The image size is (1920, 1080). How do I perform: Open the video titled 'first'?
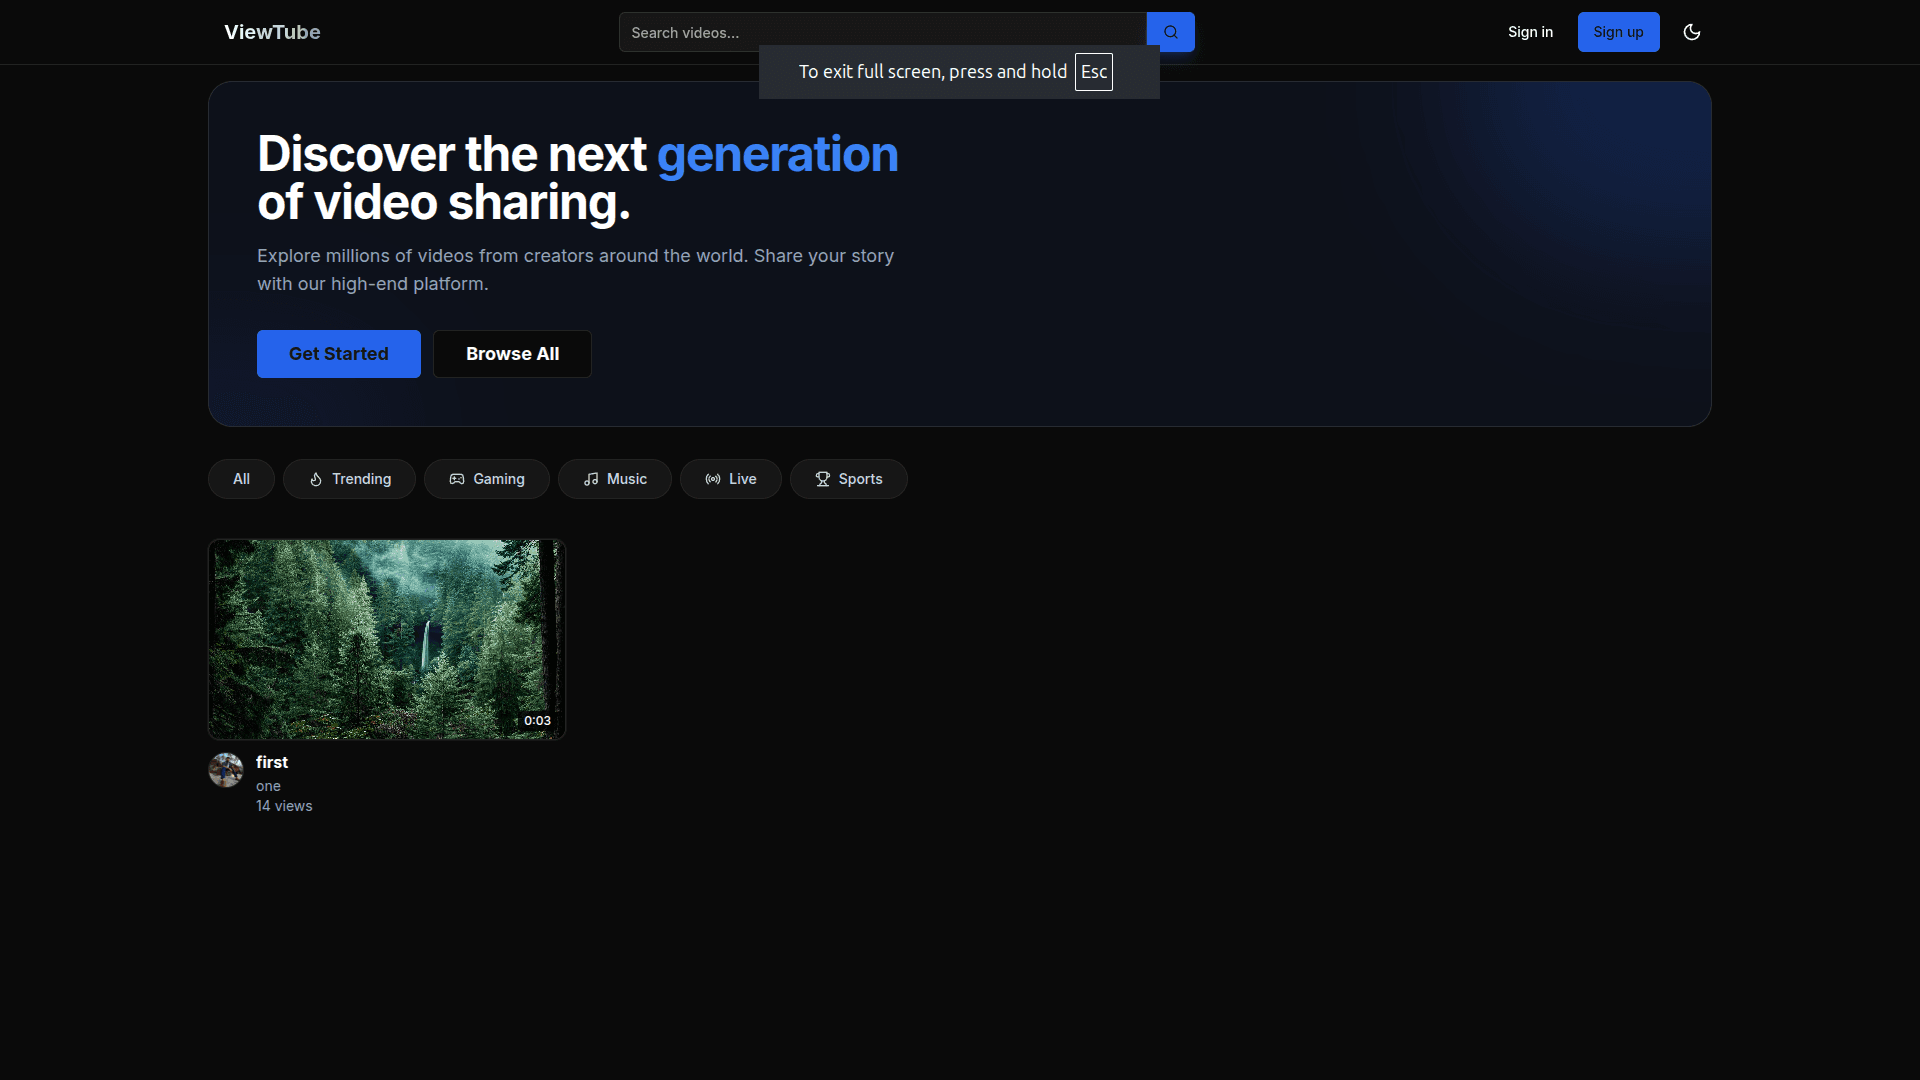pyautogui.click(x=386, y=640)
